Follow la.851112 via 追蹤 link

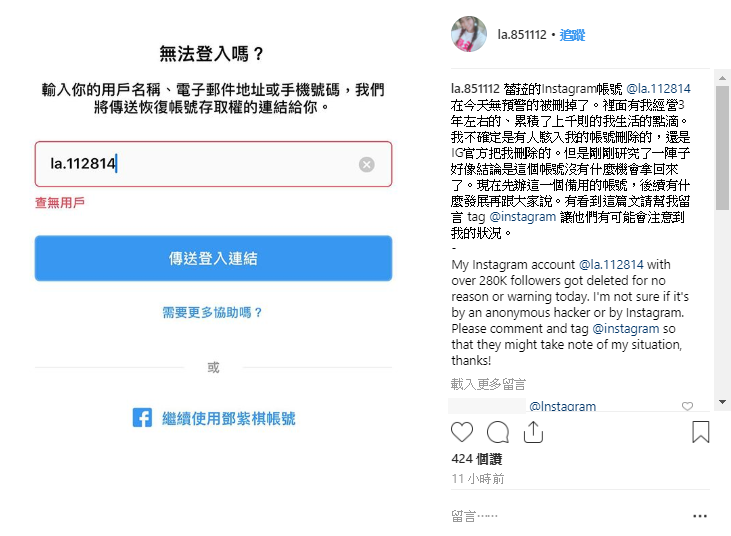coord(572,35)
